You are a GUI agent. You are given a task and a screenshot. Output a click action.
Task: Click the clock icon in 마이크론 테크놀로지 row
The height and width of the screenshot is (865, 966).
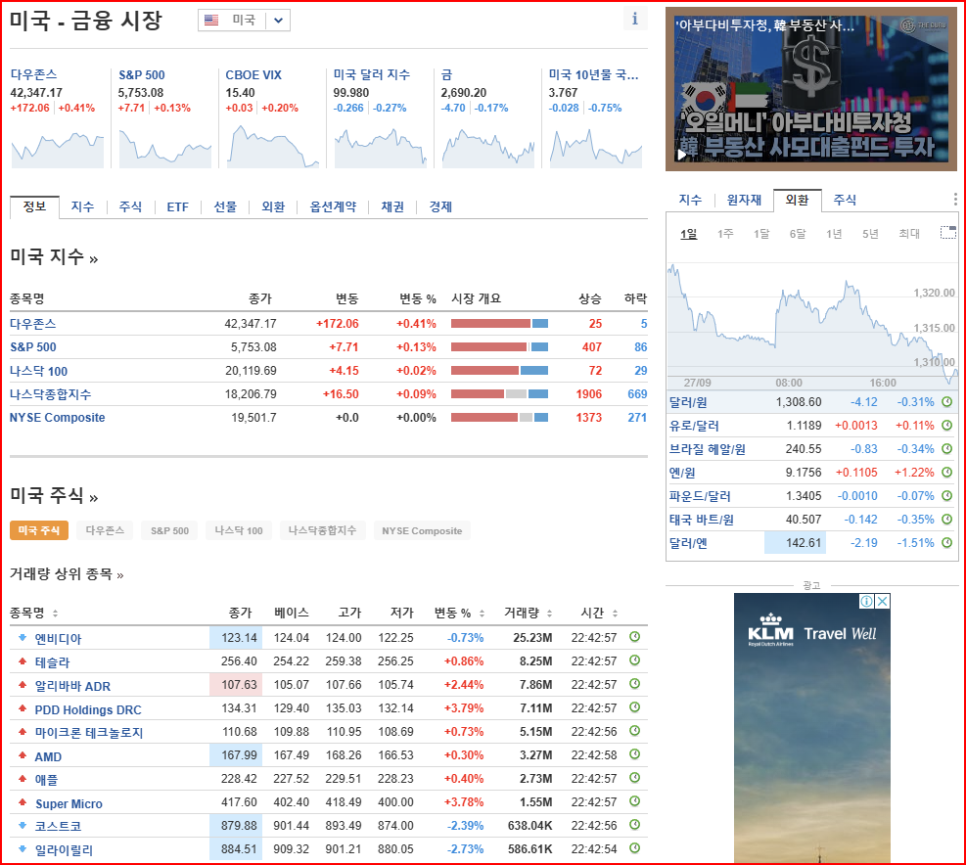pos(635,730)
